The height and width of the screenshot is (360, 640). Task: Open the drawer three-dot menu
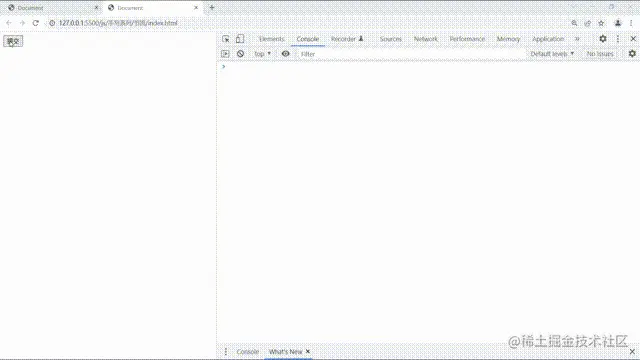point(226,351)
